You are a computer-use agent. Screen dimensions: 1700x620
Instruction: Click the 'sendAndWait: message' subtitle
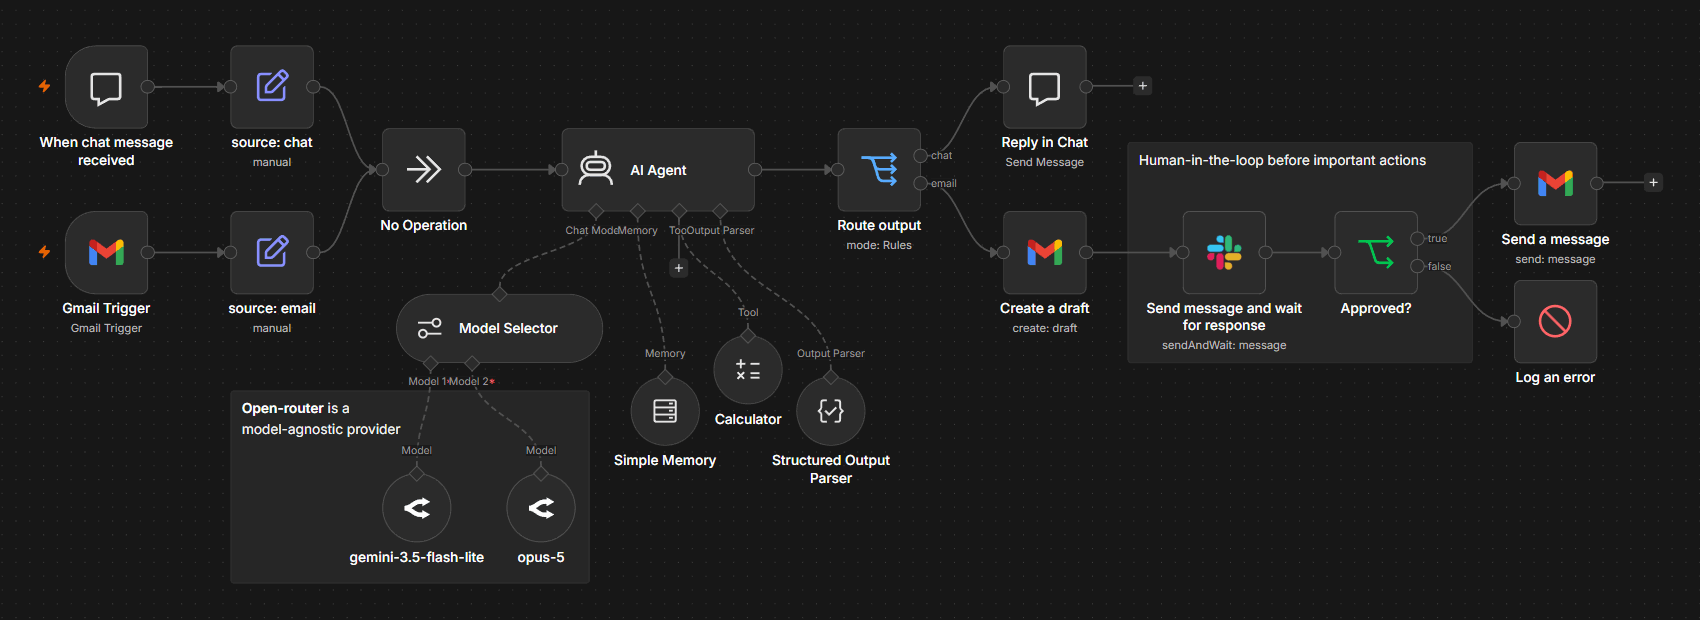click(1224, 345)
